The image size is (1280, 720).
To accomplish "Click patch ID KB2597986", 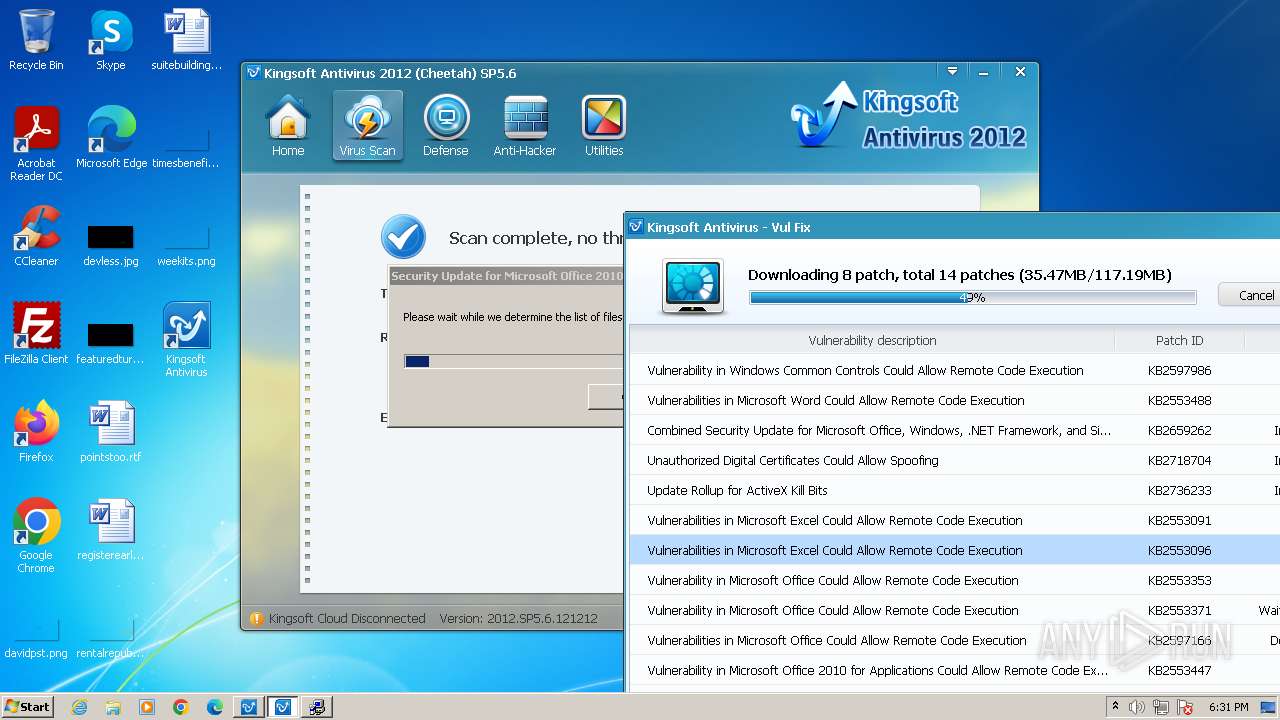I will 1179,370.
